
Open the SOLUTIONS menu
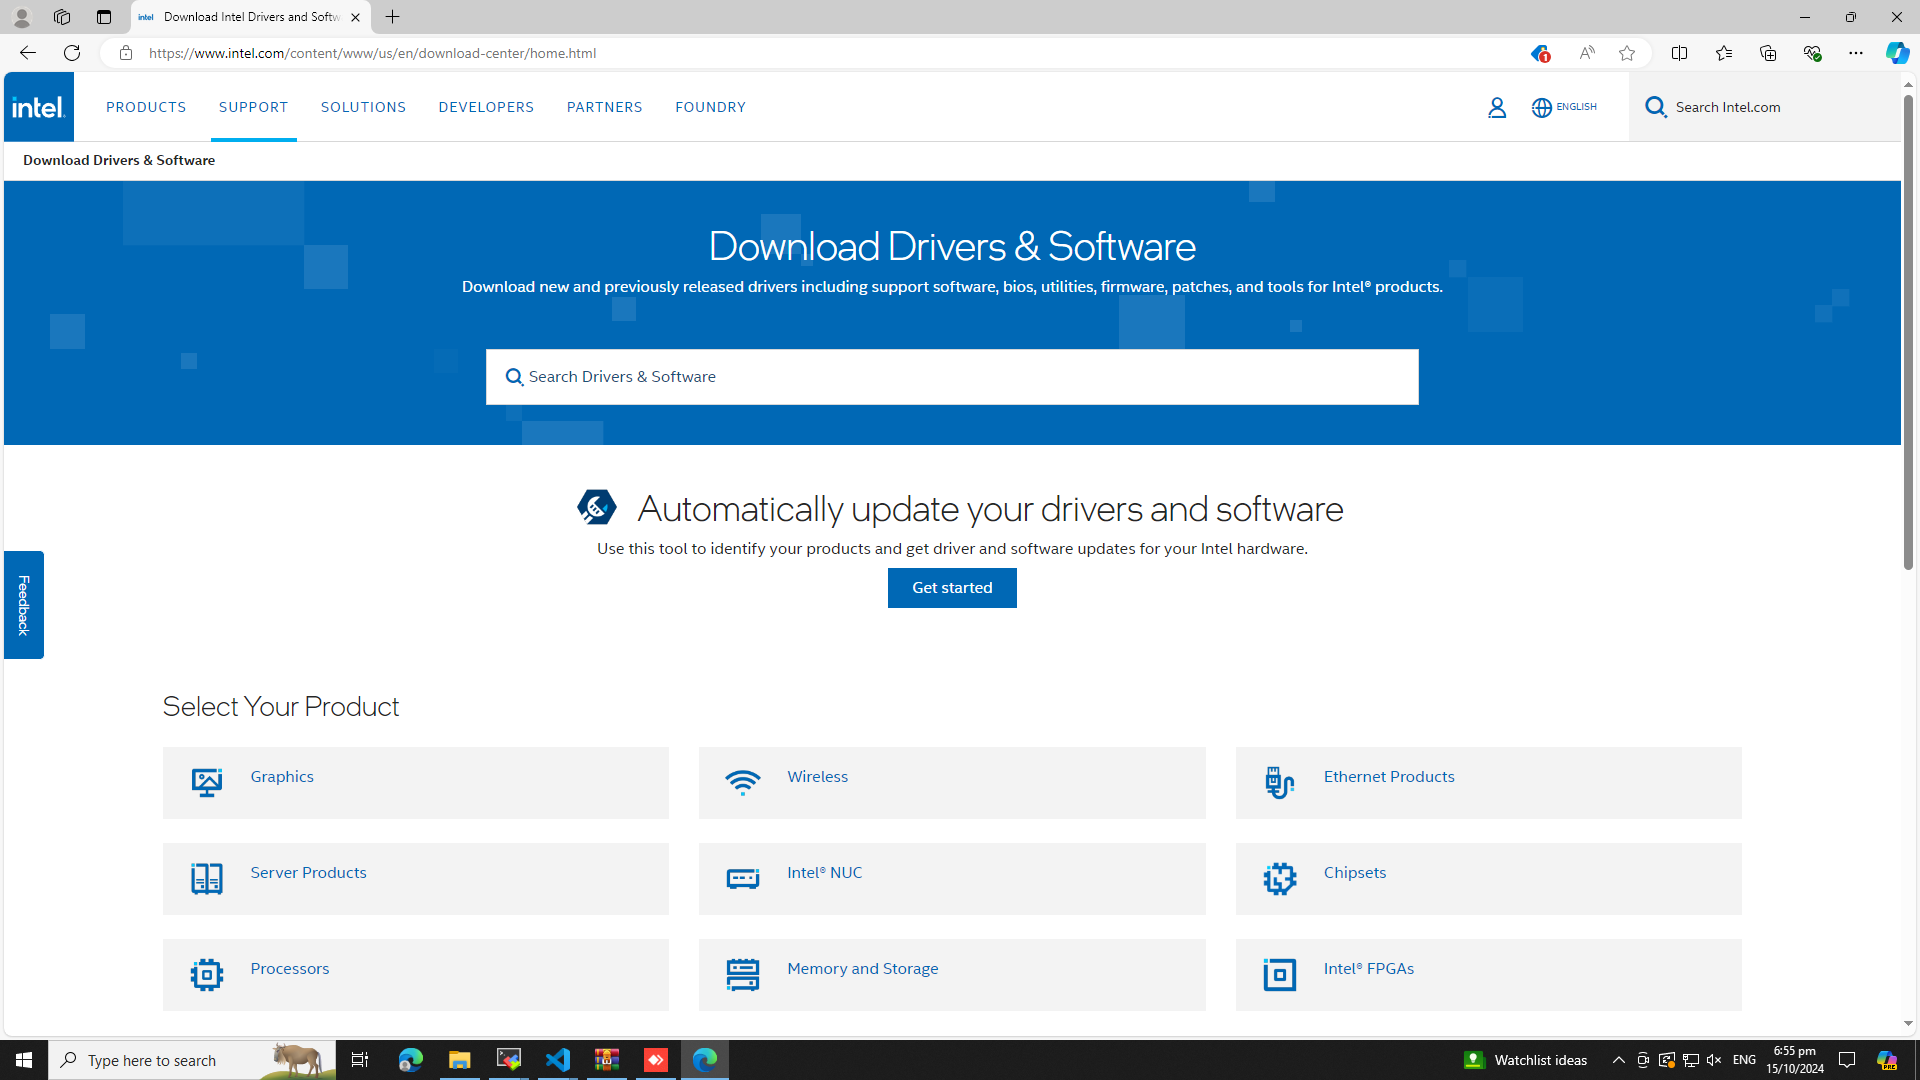click(x=363, y=107)
